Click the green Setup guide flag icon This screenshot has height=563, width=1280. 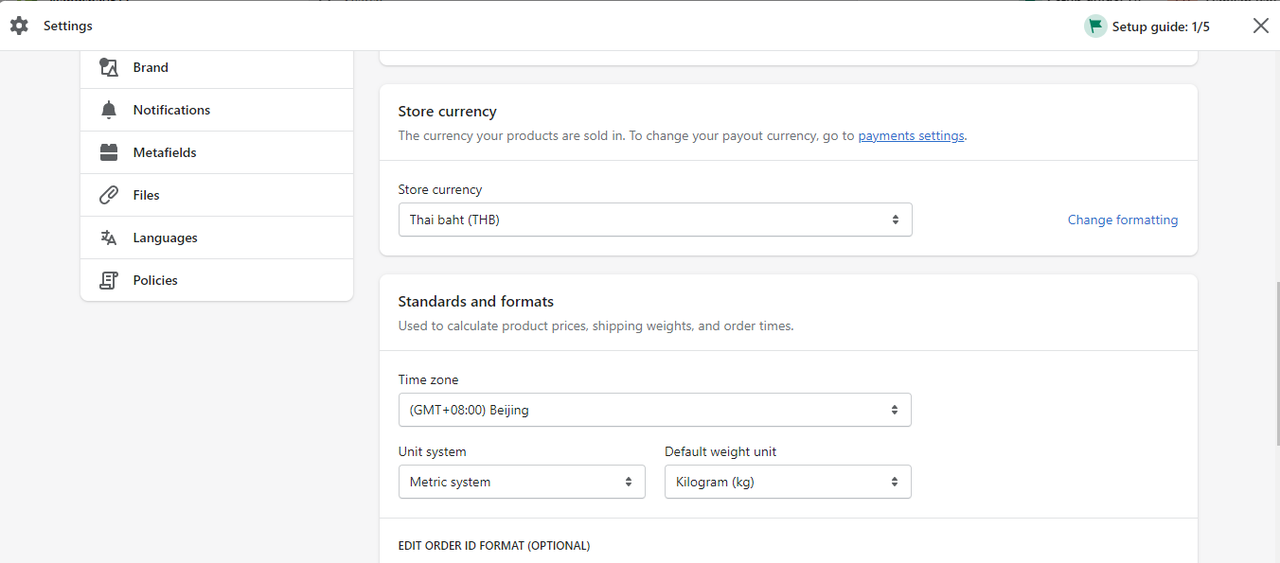pyautogui.click(x=1095, y=26)
